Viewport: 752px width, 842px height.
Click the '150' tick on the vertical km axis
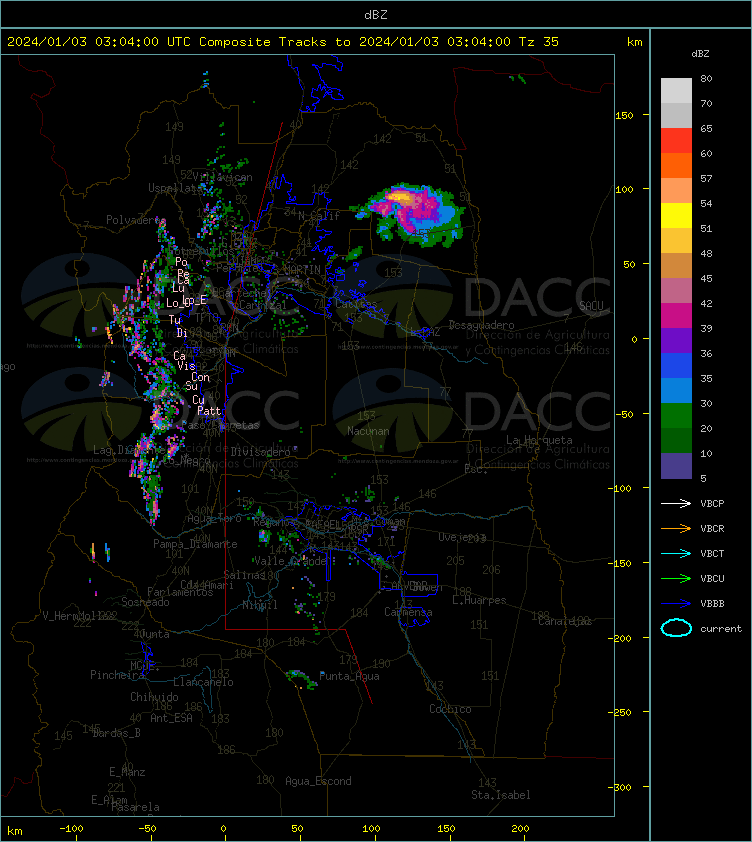click(x=624, y=115)
